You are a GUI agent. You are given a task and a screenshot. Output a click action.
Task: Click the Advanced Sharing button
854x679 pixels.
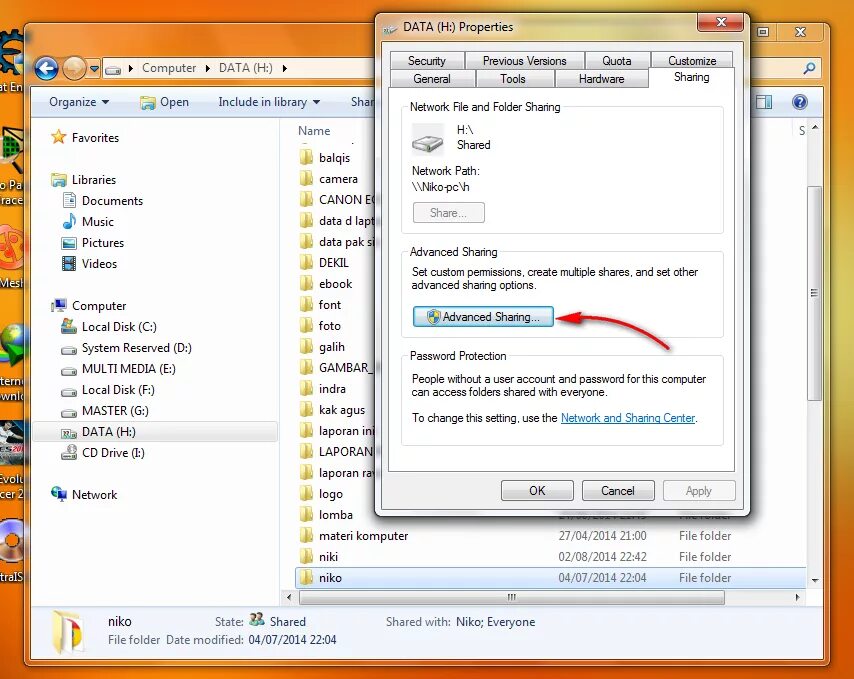[483, 316]
